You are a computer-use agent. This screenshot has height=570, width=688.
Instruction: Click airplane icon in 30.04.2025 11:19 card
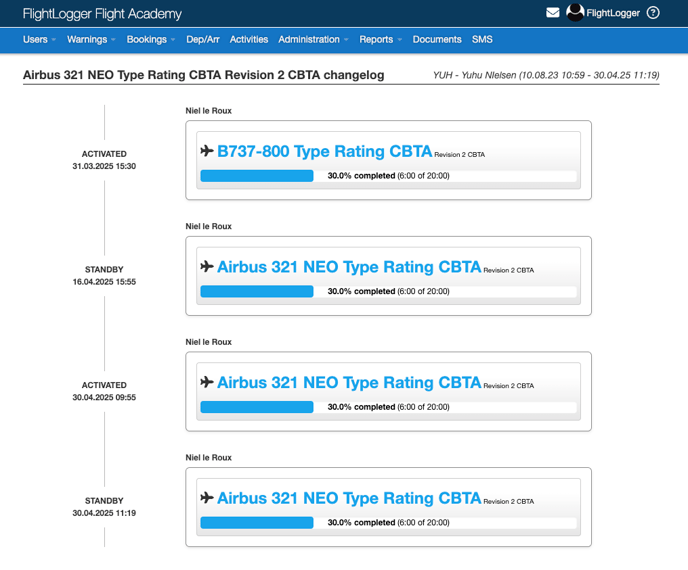point(207,498)
